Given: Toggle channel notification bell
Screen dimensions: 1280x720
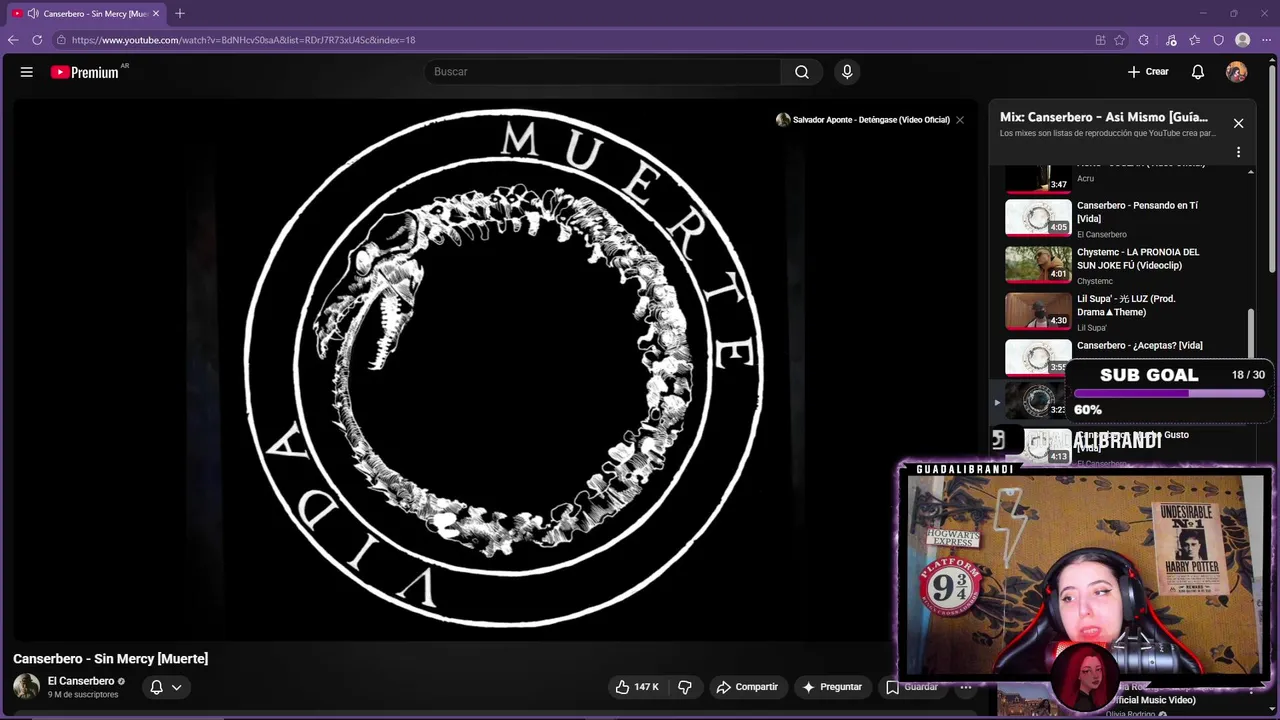Looking at the screenshot, I should 156,687.
